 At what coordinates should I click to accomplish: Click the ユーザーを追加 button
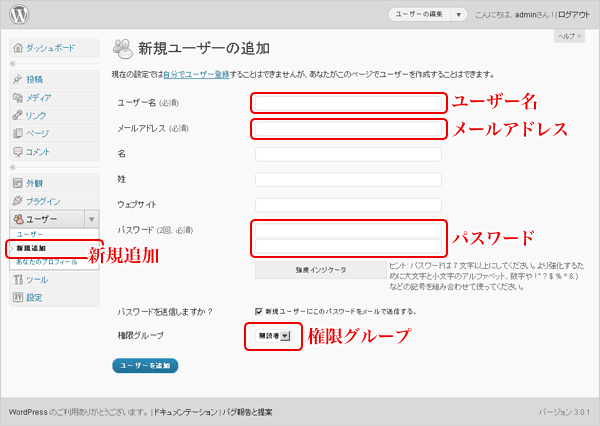click(x=145, y=366)
